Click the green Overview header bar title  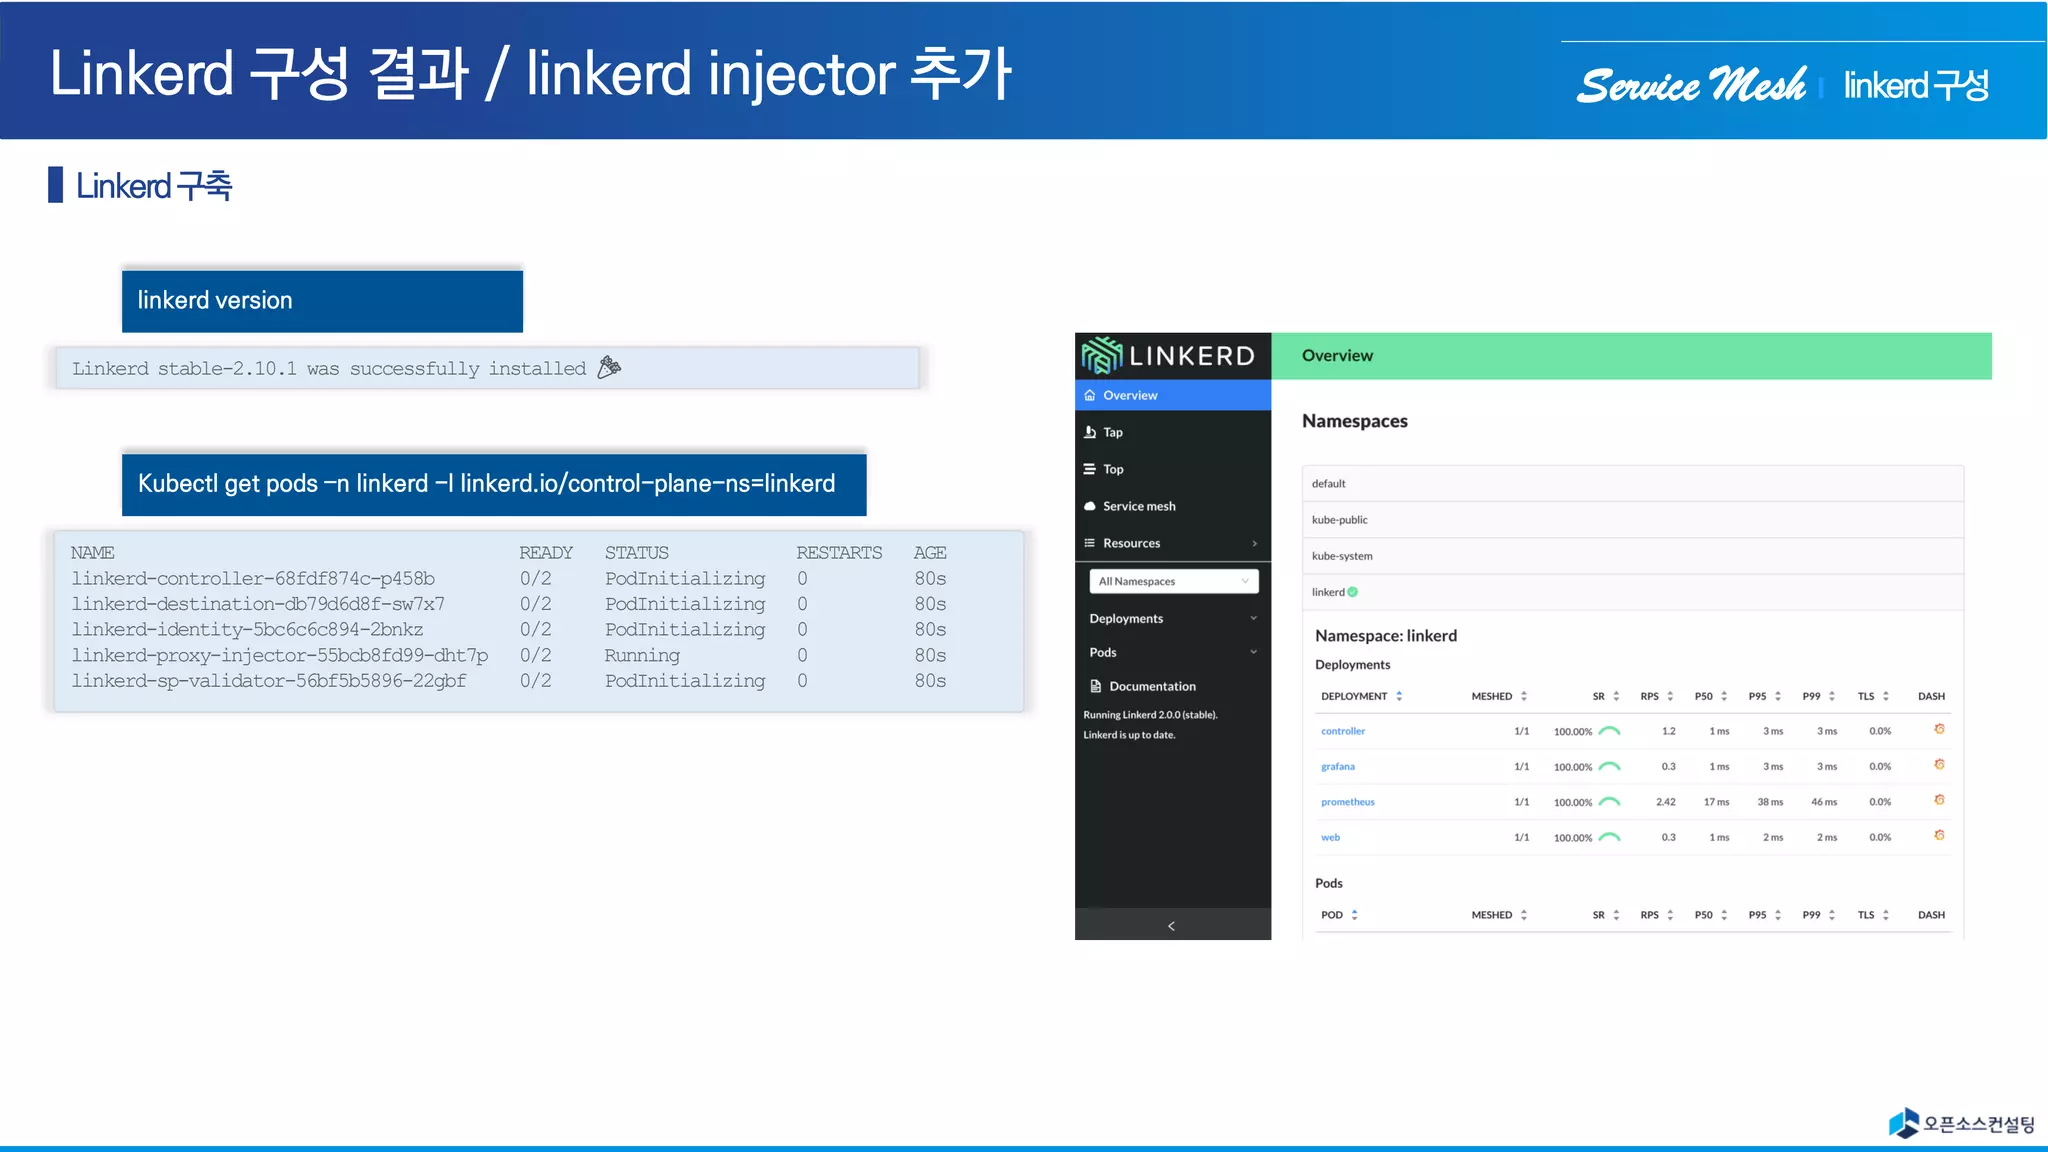[1337, 356]
